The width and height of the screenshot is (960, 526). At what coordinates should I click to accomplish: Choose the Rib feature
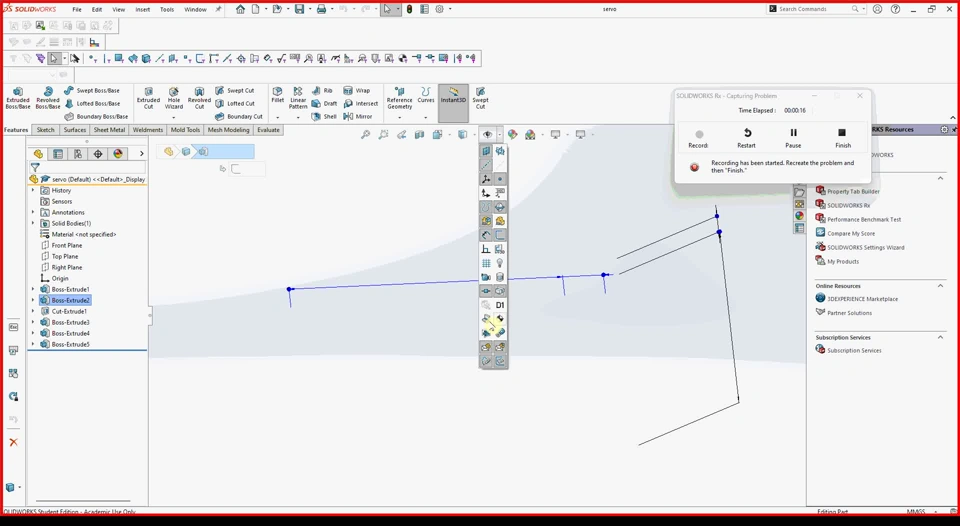322,91
